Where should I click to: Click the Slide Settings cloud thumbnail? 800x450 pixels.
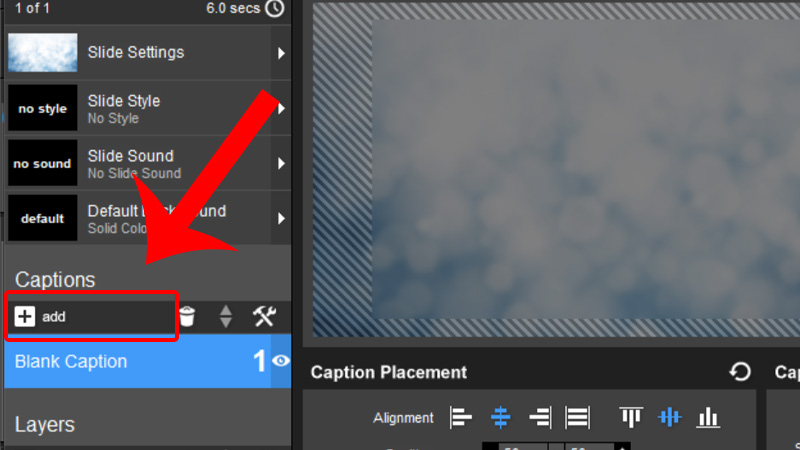43,53
